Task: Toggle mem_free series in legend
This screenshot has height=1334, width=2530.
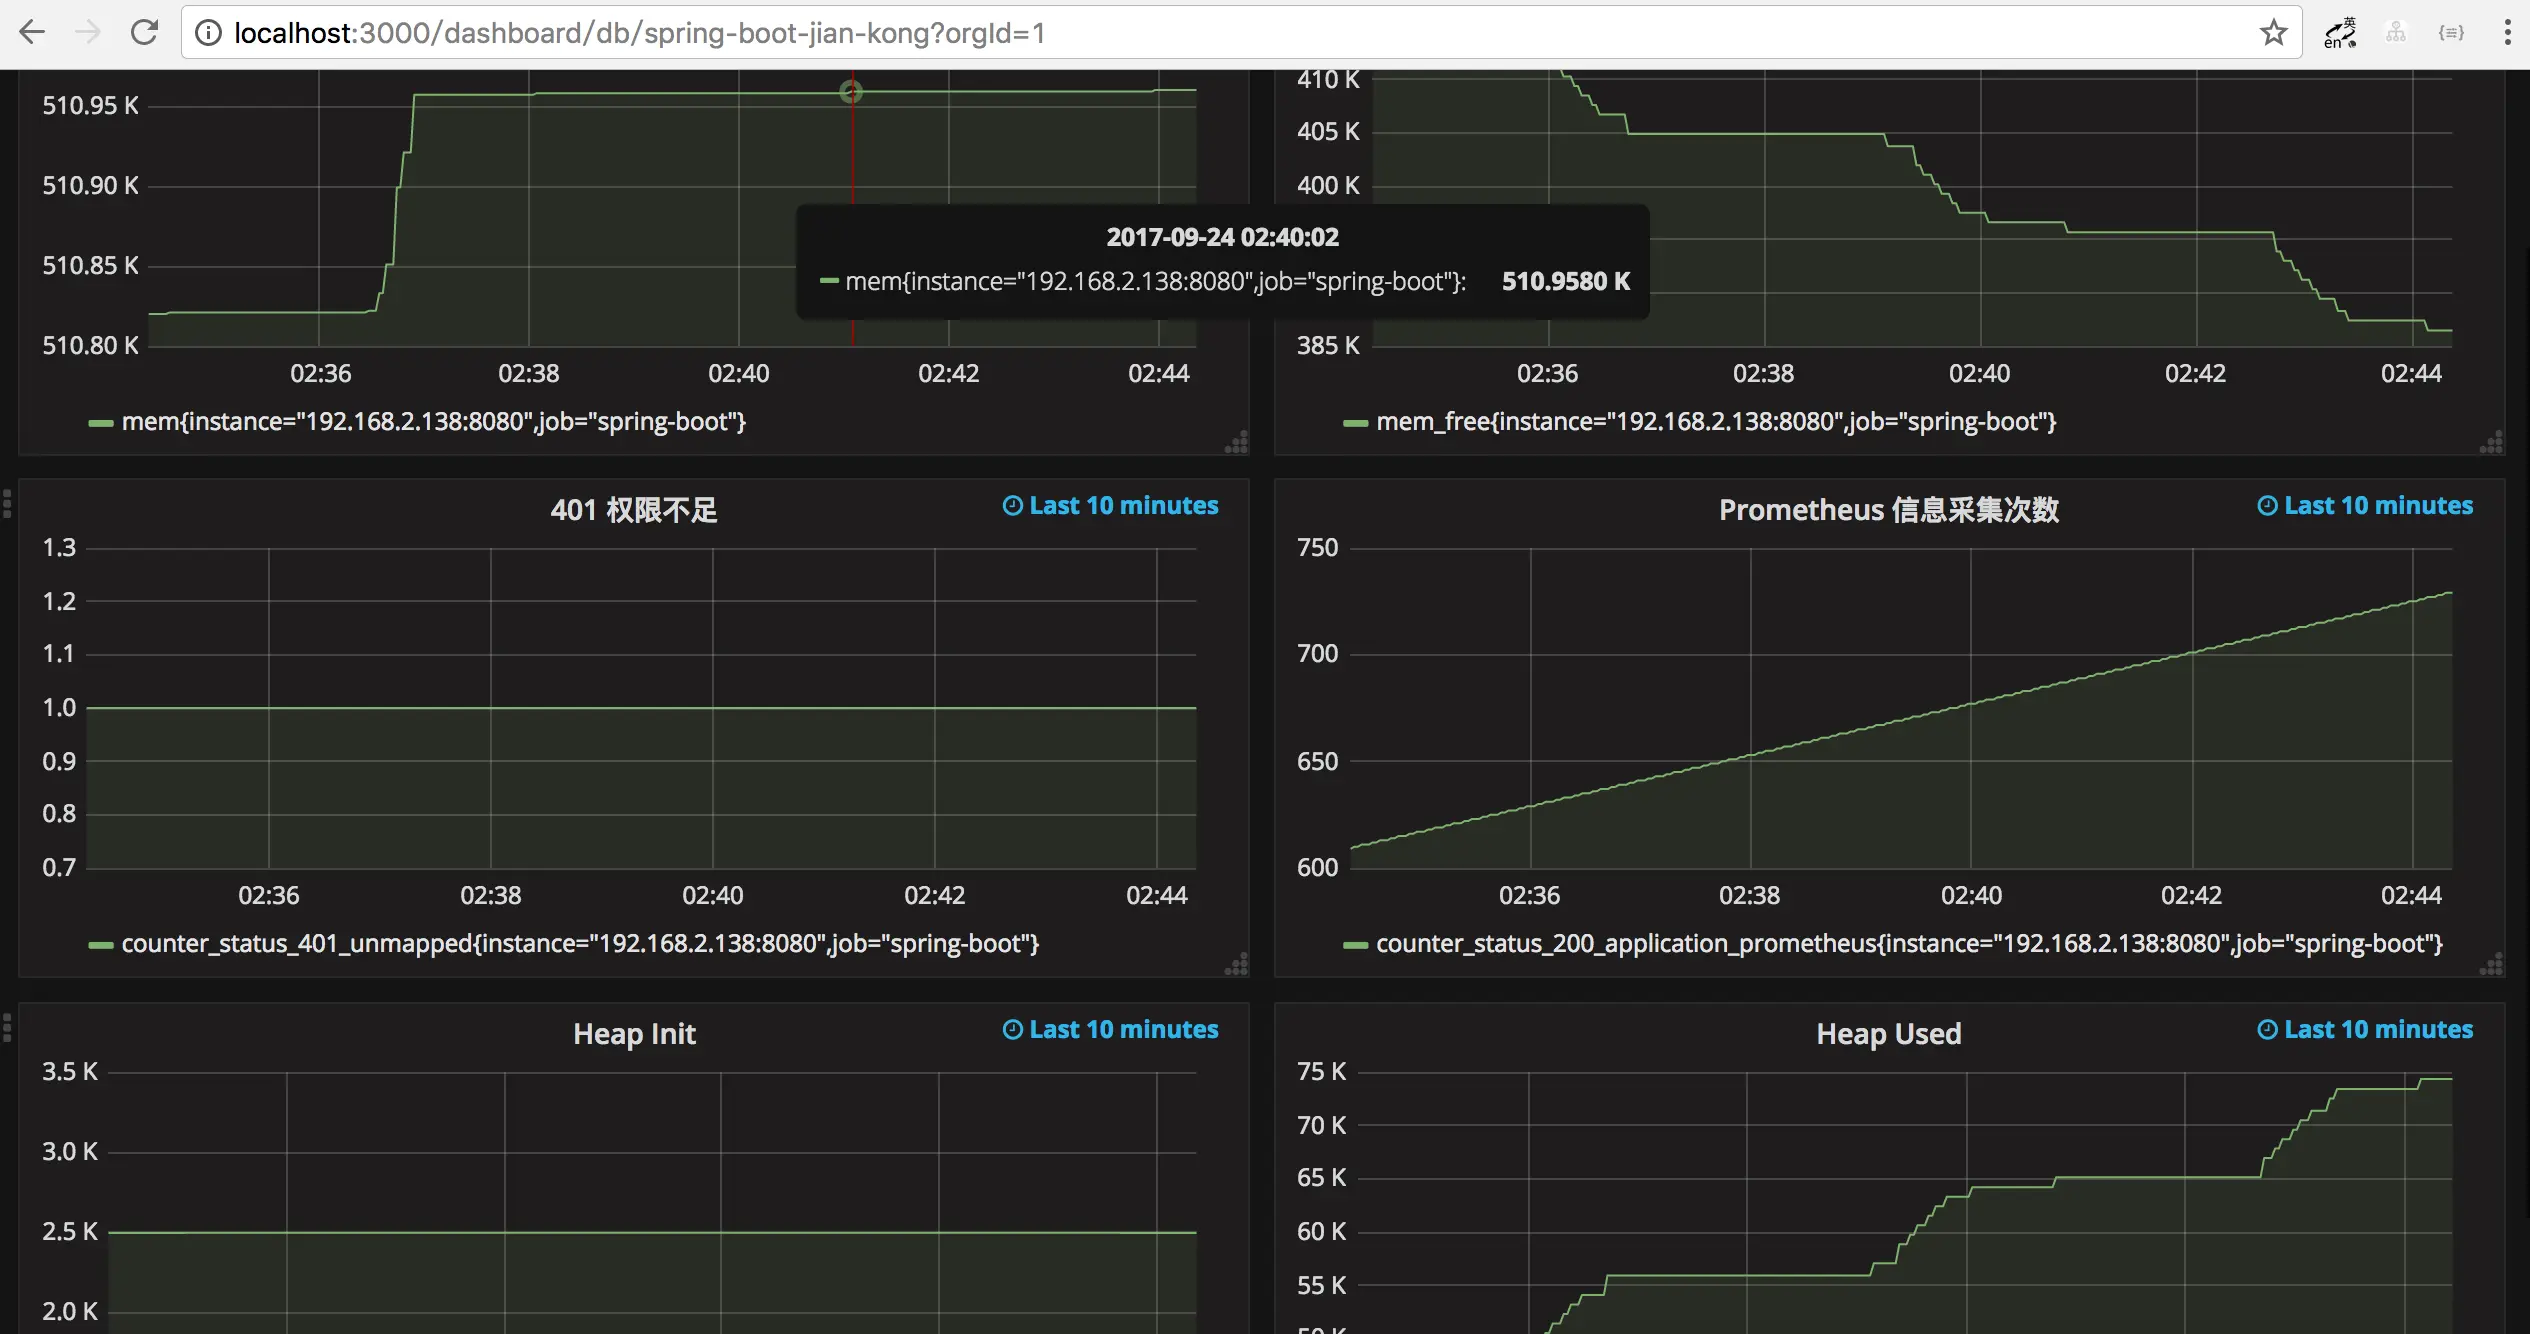Action: (x=1715, y=422)
